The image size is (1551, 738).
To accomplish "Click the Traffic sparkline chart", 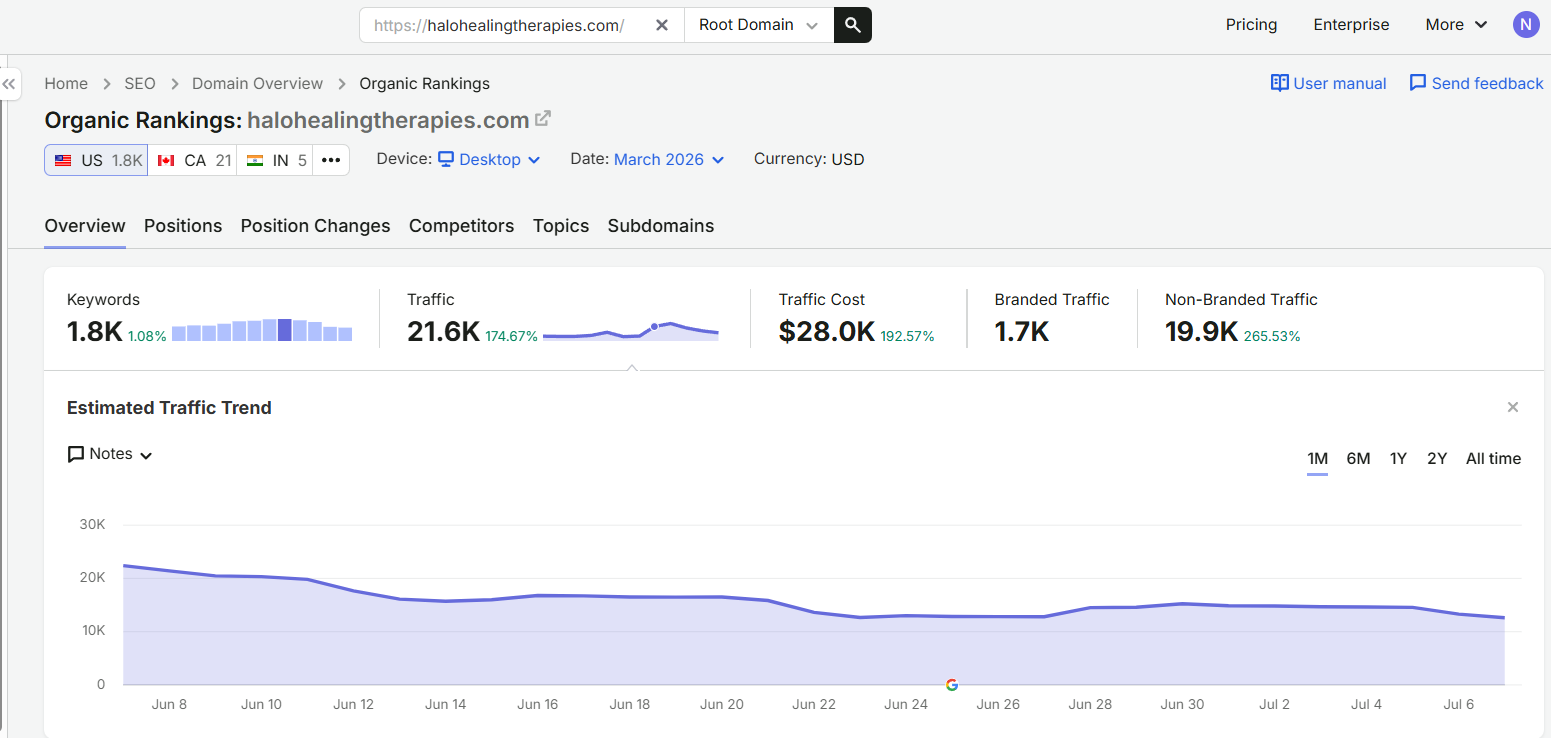I will 631,331.
